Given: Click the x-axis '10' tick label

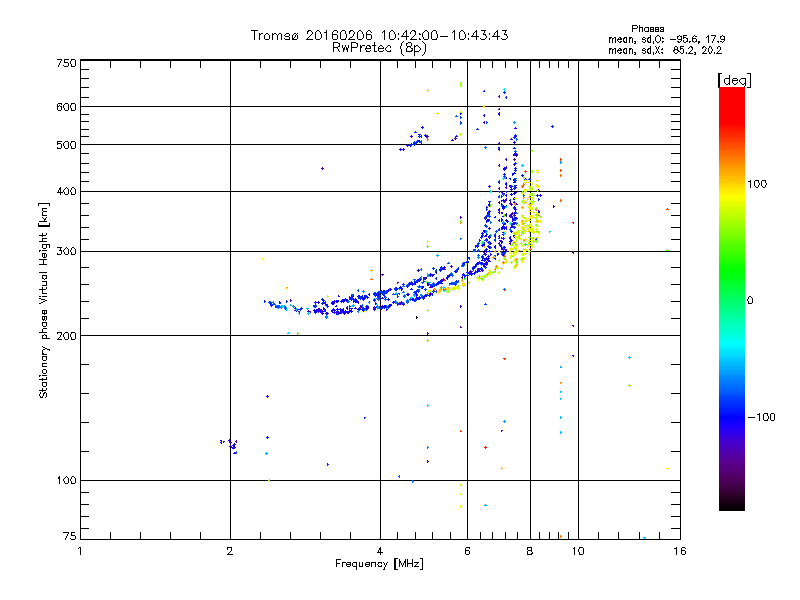Looking at the screenshot, I should (x=578, y=552).
